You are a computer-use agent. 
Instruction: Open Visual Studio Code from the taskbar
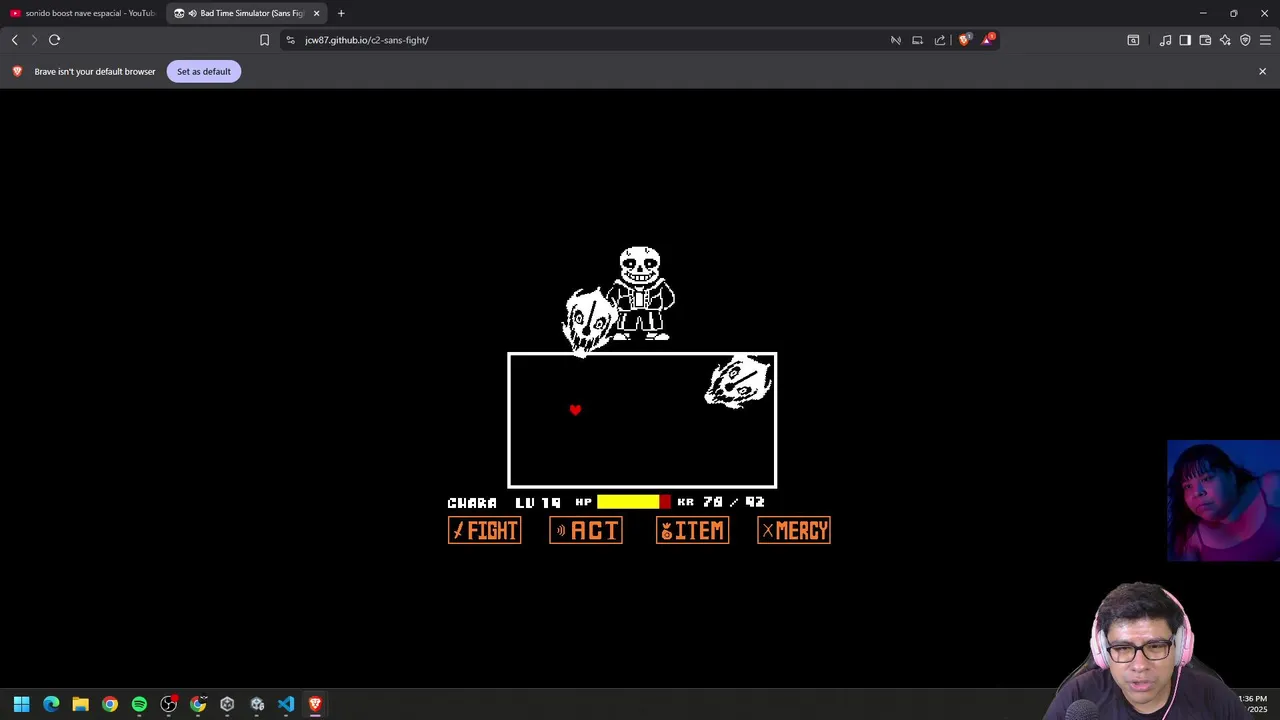click(x=286, y=704)
